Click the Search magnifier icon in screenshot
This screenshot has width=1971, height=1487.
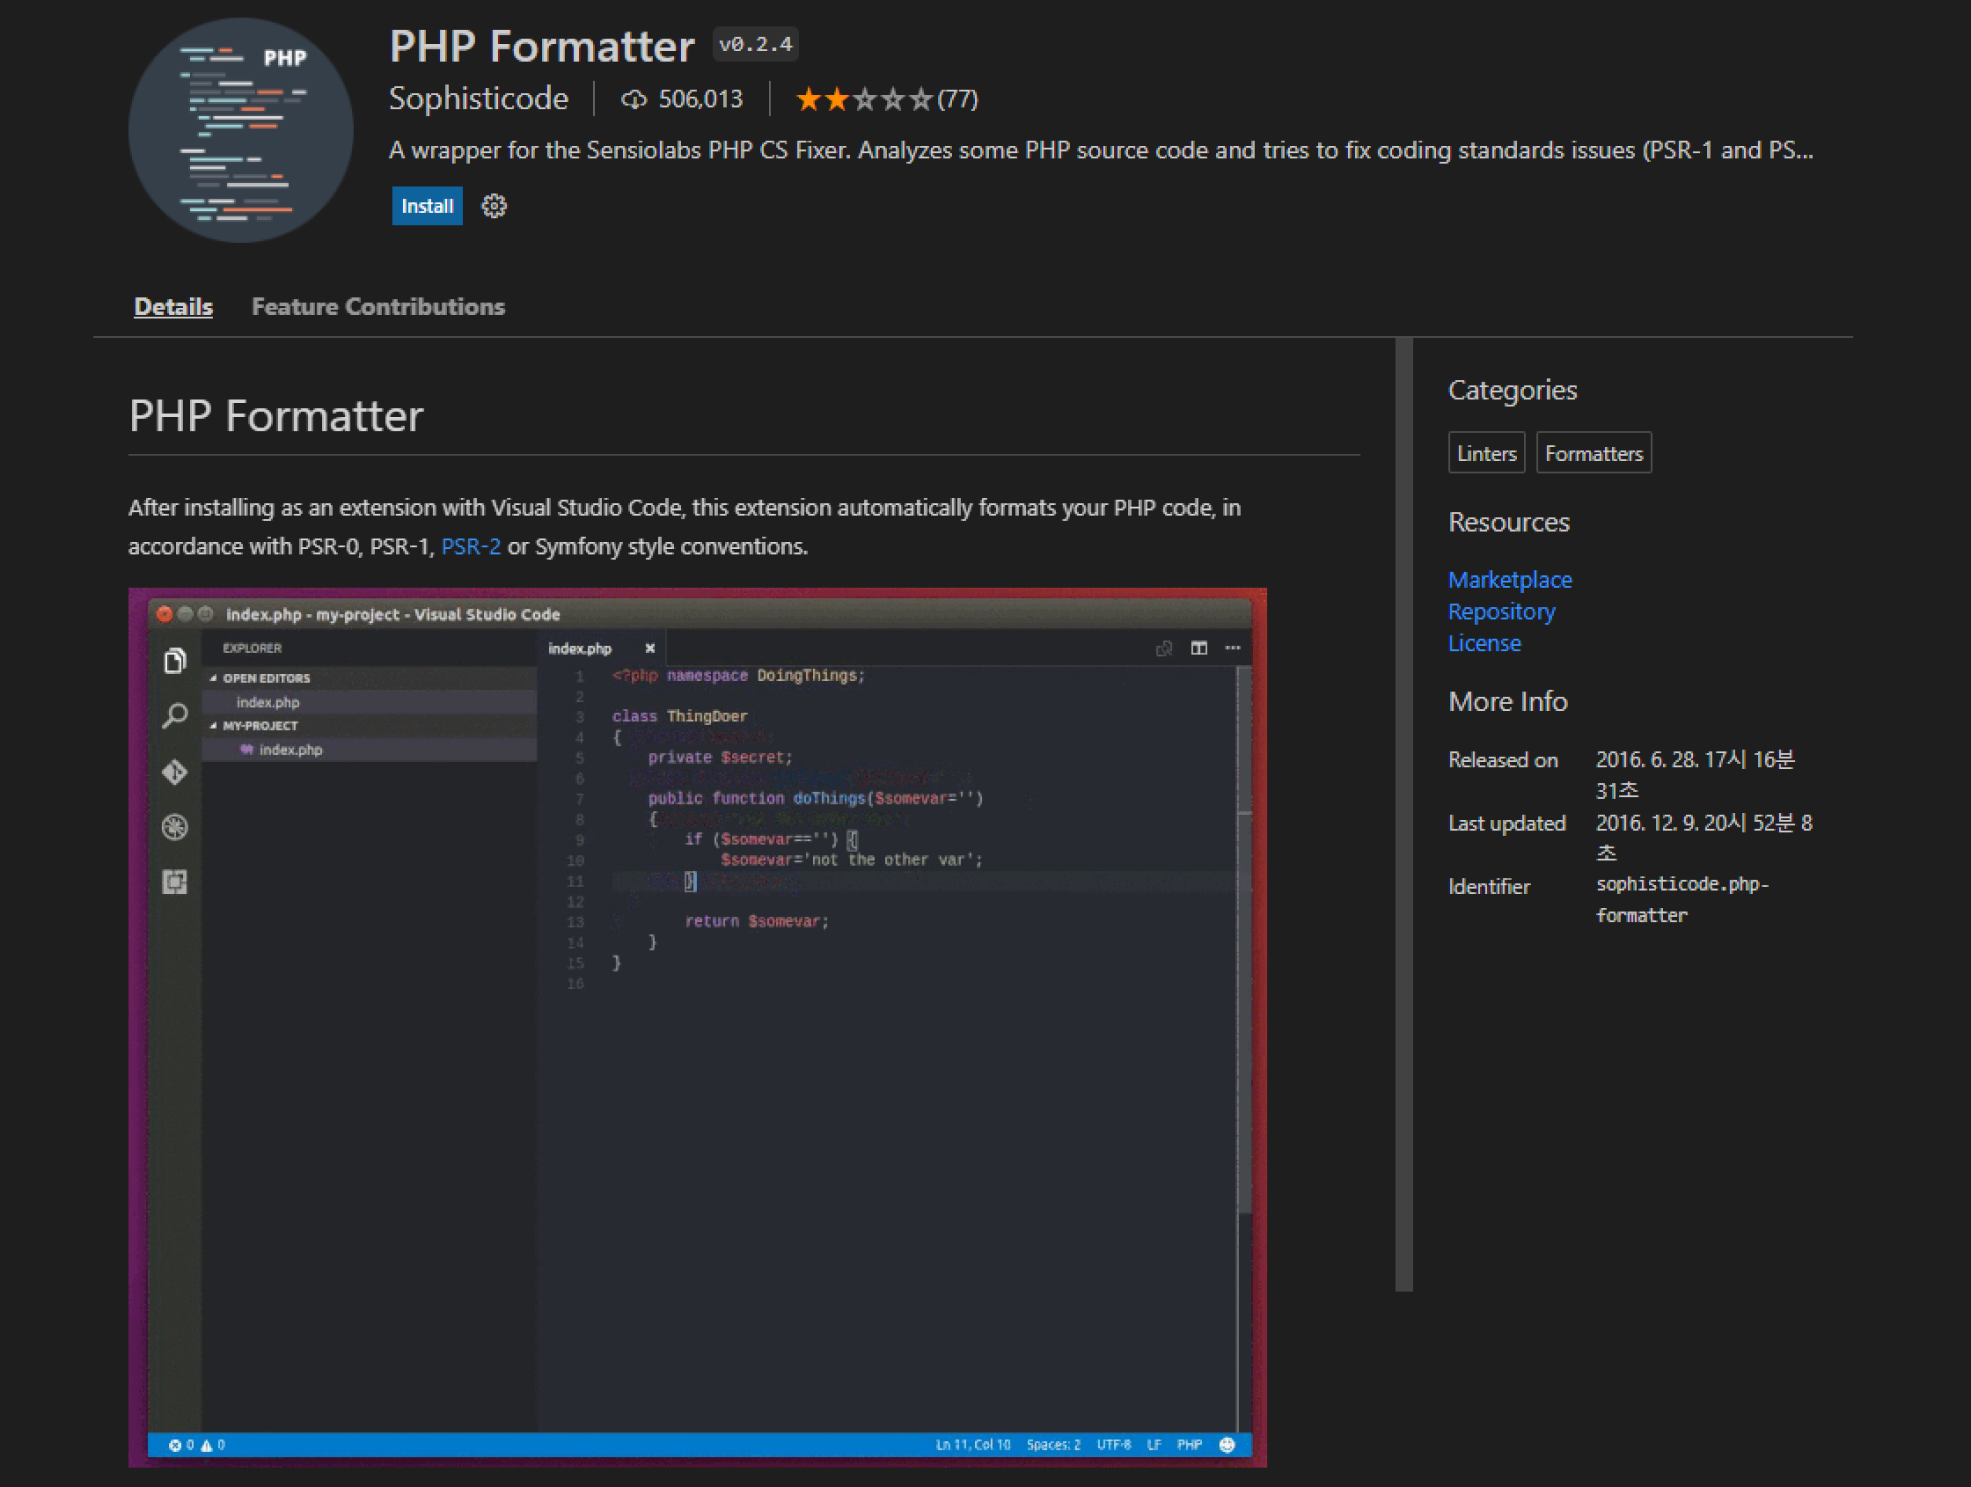point(175,716)
